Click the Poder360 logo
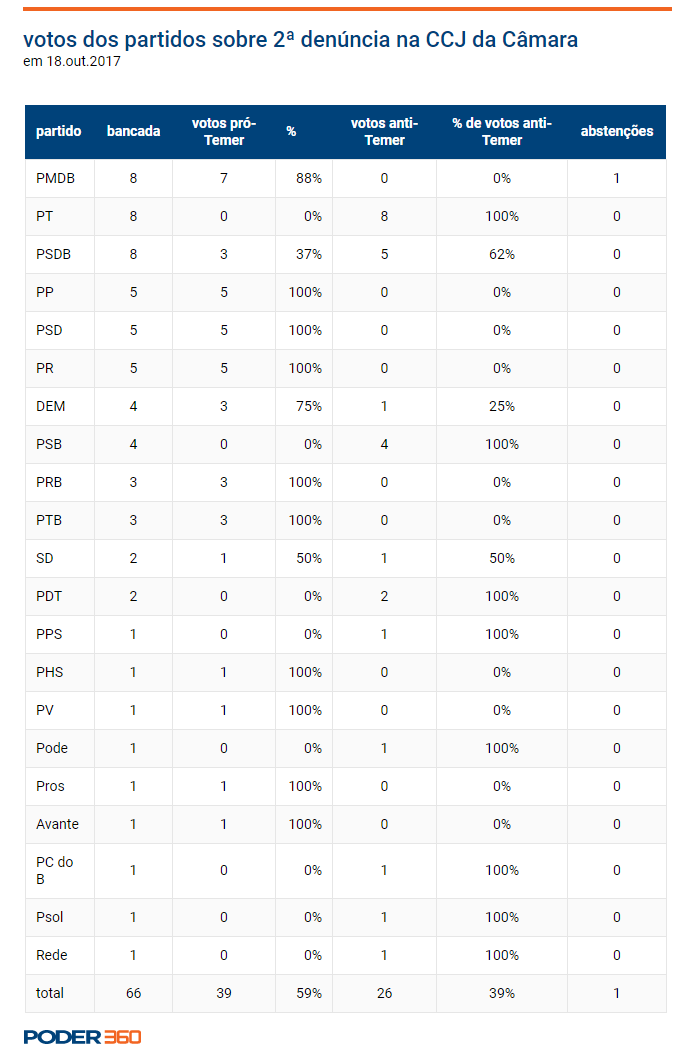 [82, 1036]
